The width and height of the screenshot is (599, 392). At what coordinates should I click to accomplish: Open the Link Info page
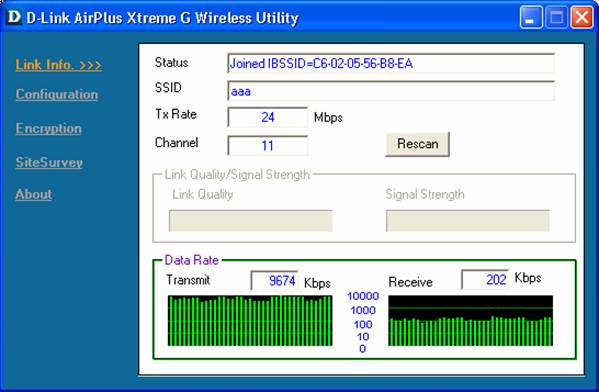click(x=59, y=65)
